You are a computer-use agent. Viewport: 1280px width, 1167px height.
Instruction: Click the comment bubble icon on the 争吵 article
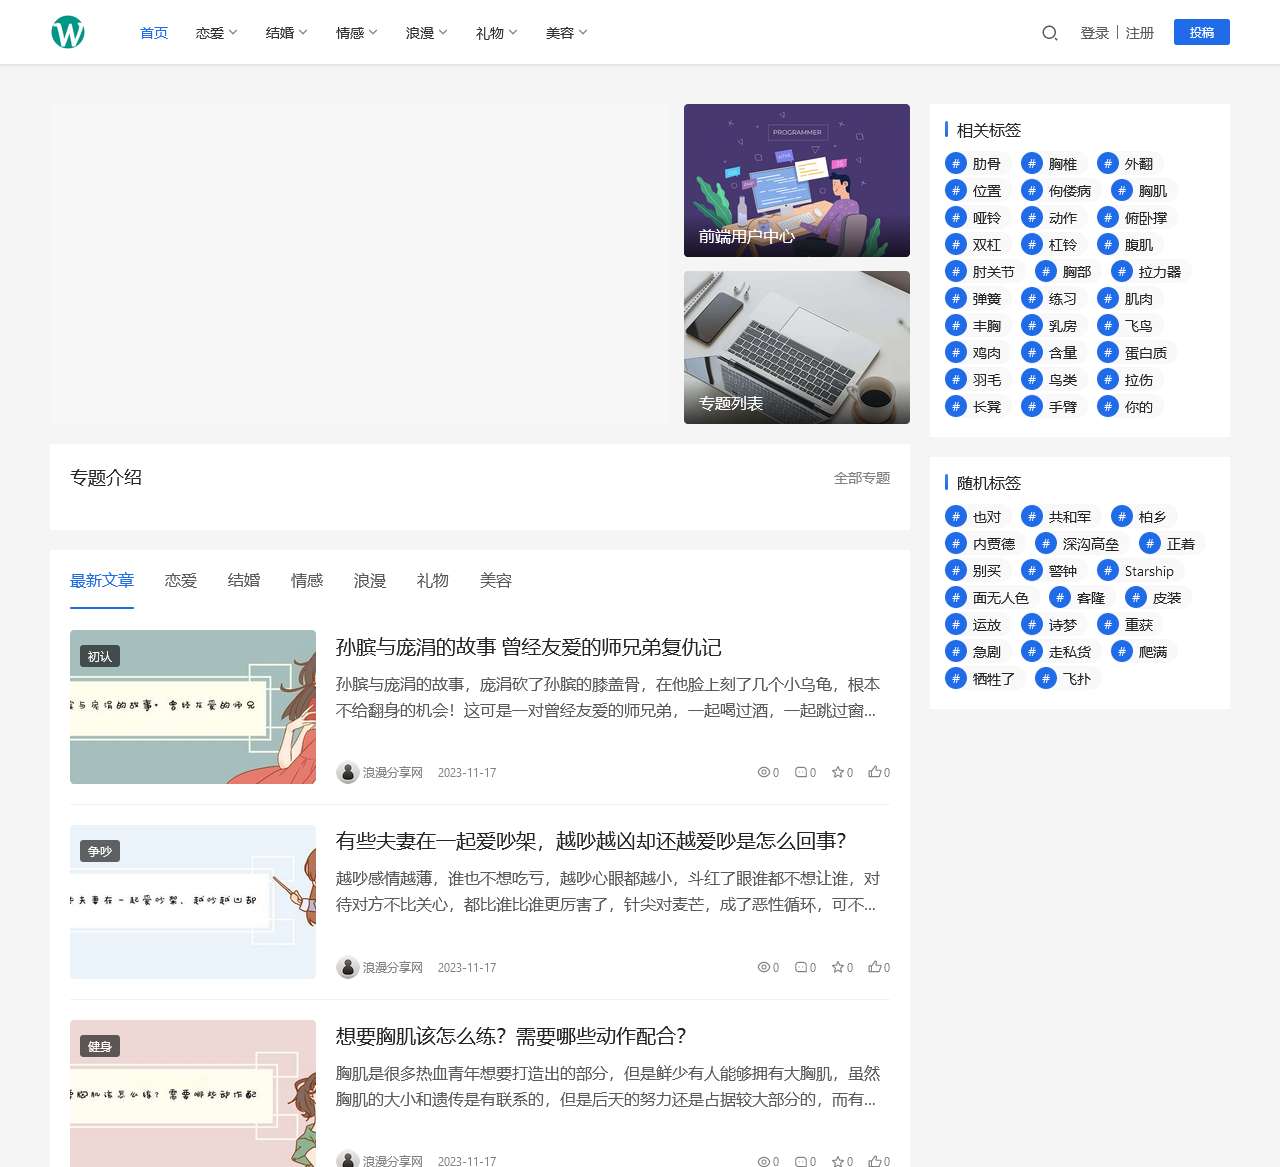(x=799, y=967)
